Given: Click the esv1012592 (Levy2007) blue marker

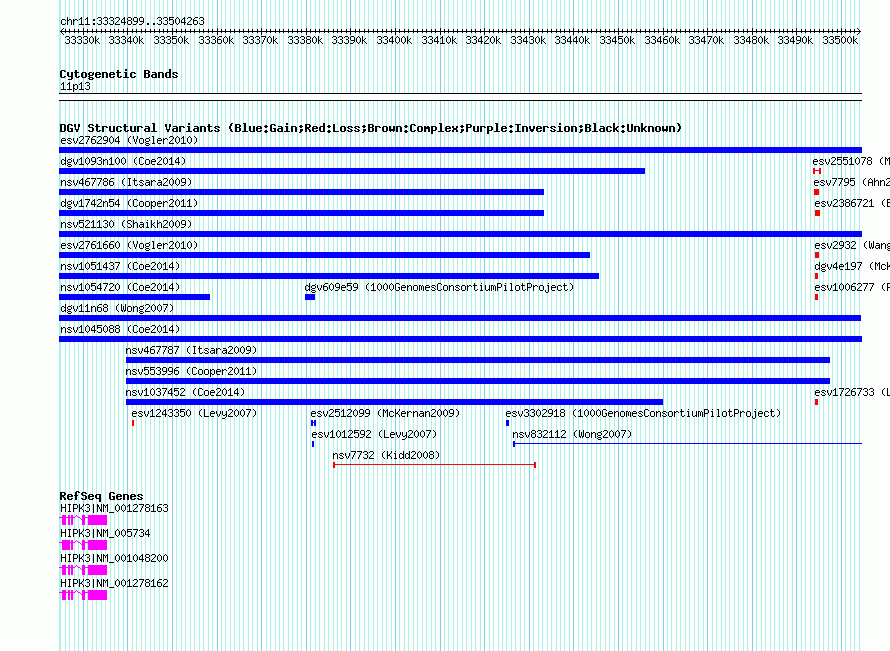Looking at the screenshot, I should coord(313,444).
